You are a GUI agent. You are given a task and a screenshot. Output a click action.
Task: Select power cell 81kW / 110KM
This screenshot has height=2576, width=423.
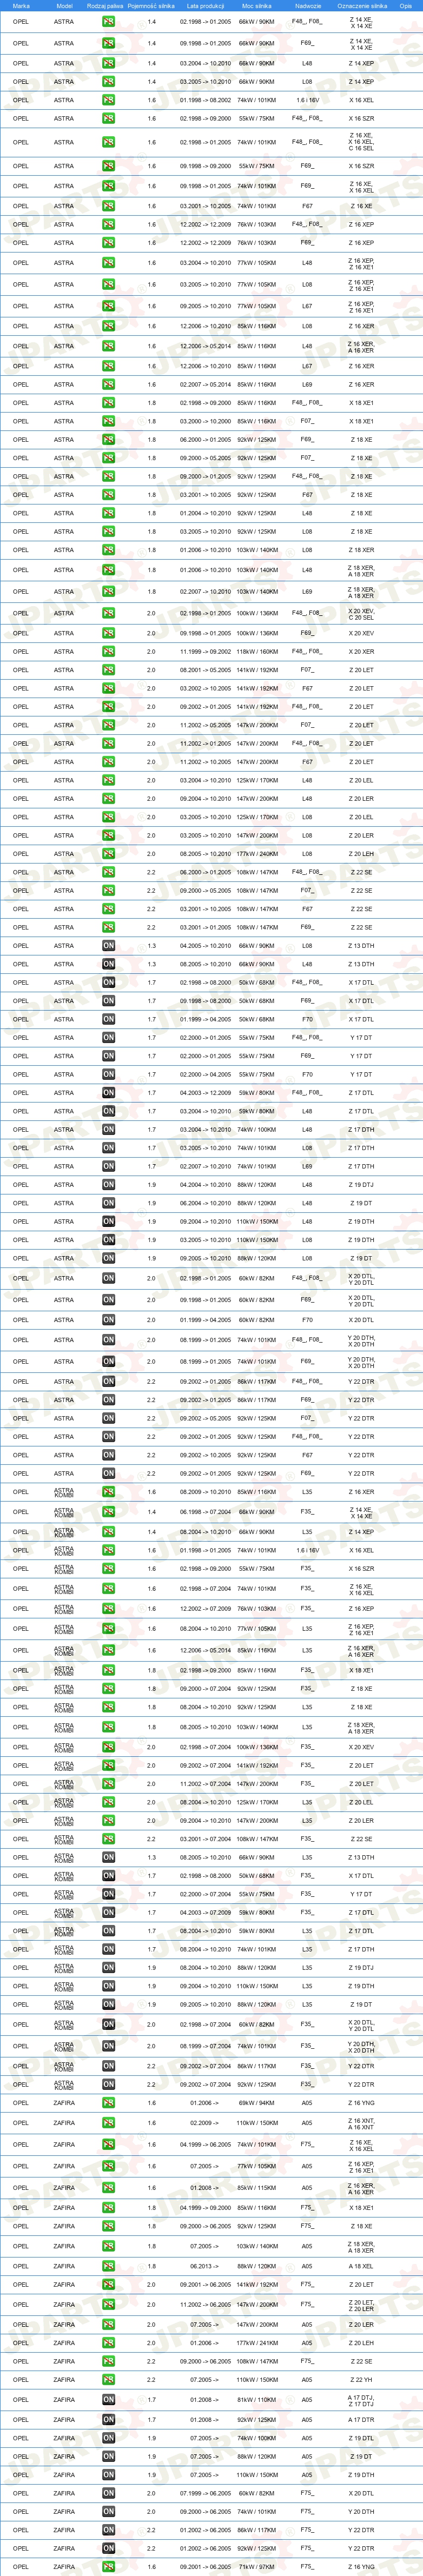coord(256,2400)
